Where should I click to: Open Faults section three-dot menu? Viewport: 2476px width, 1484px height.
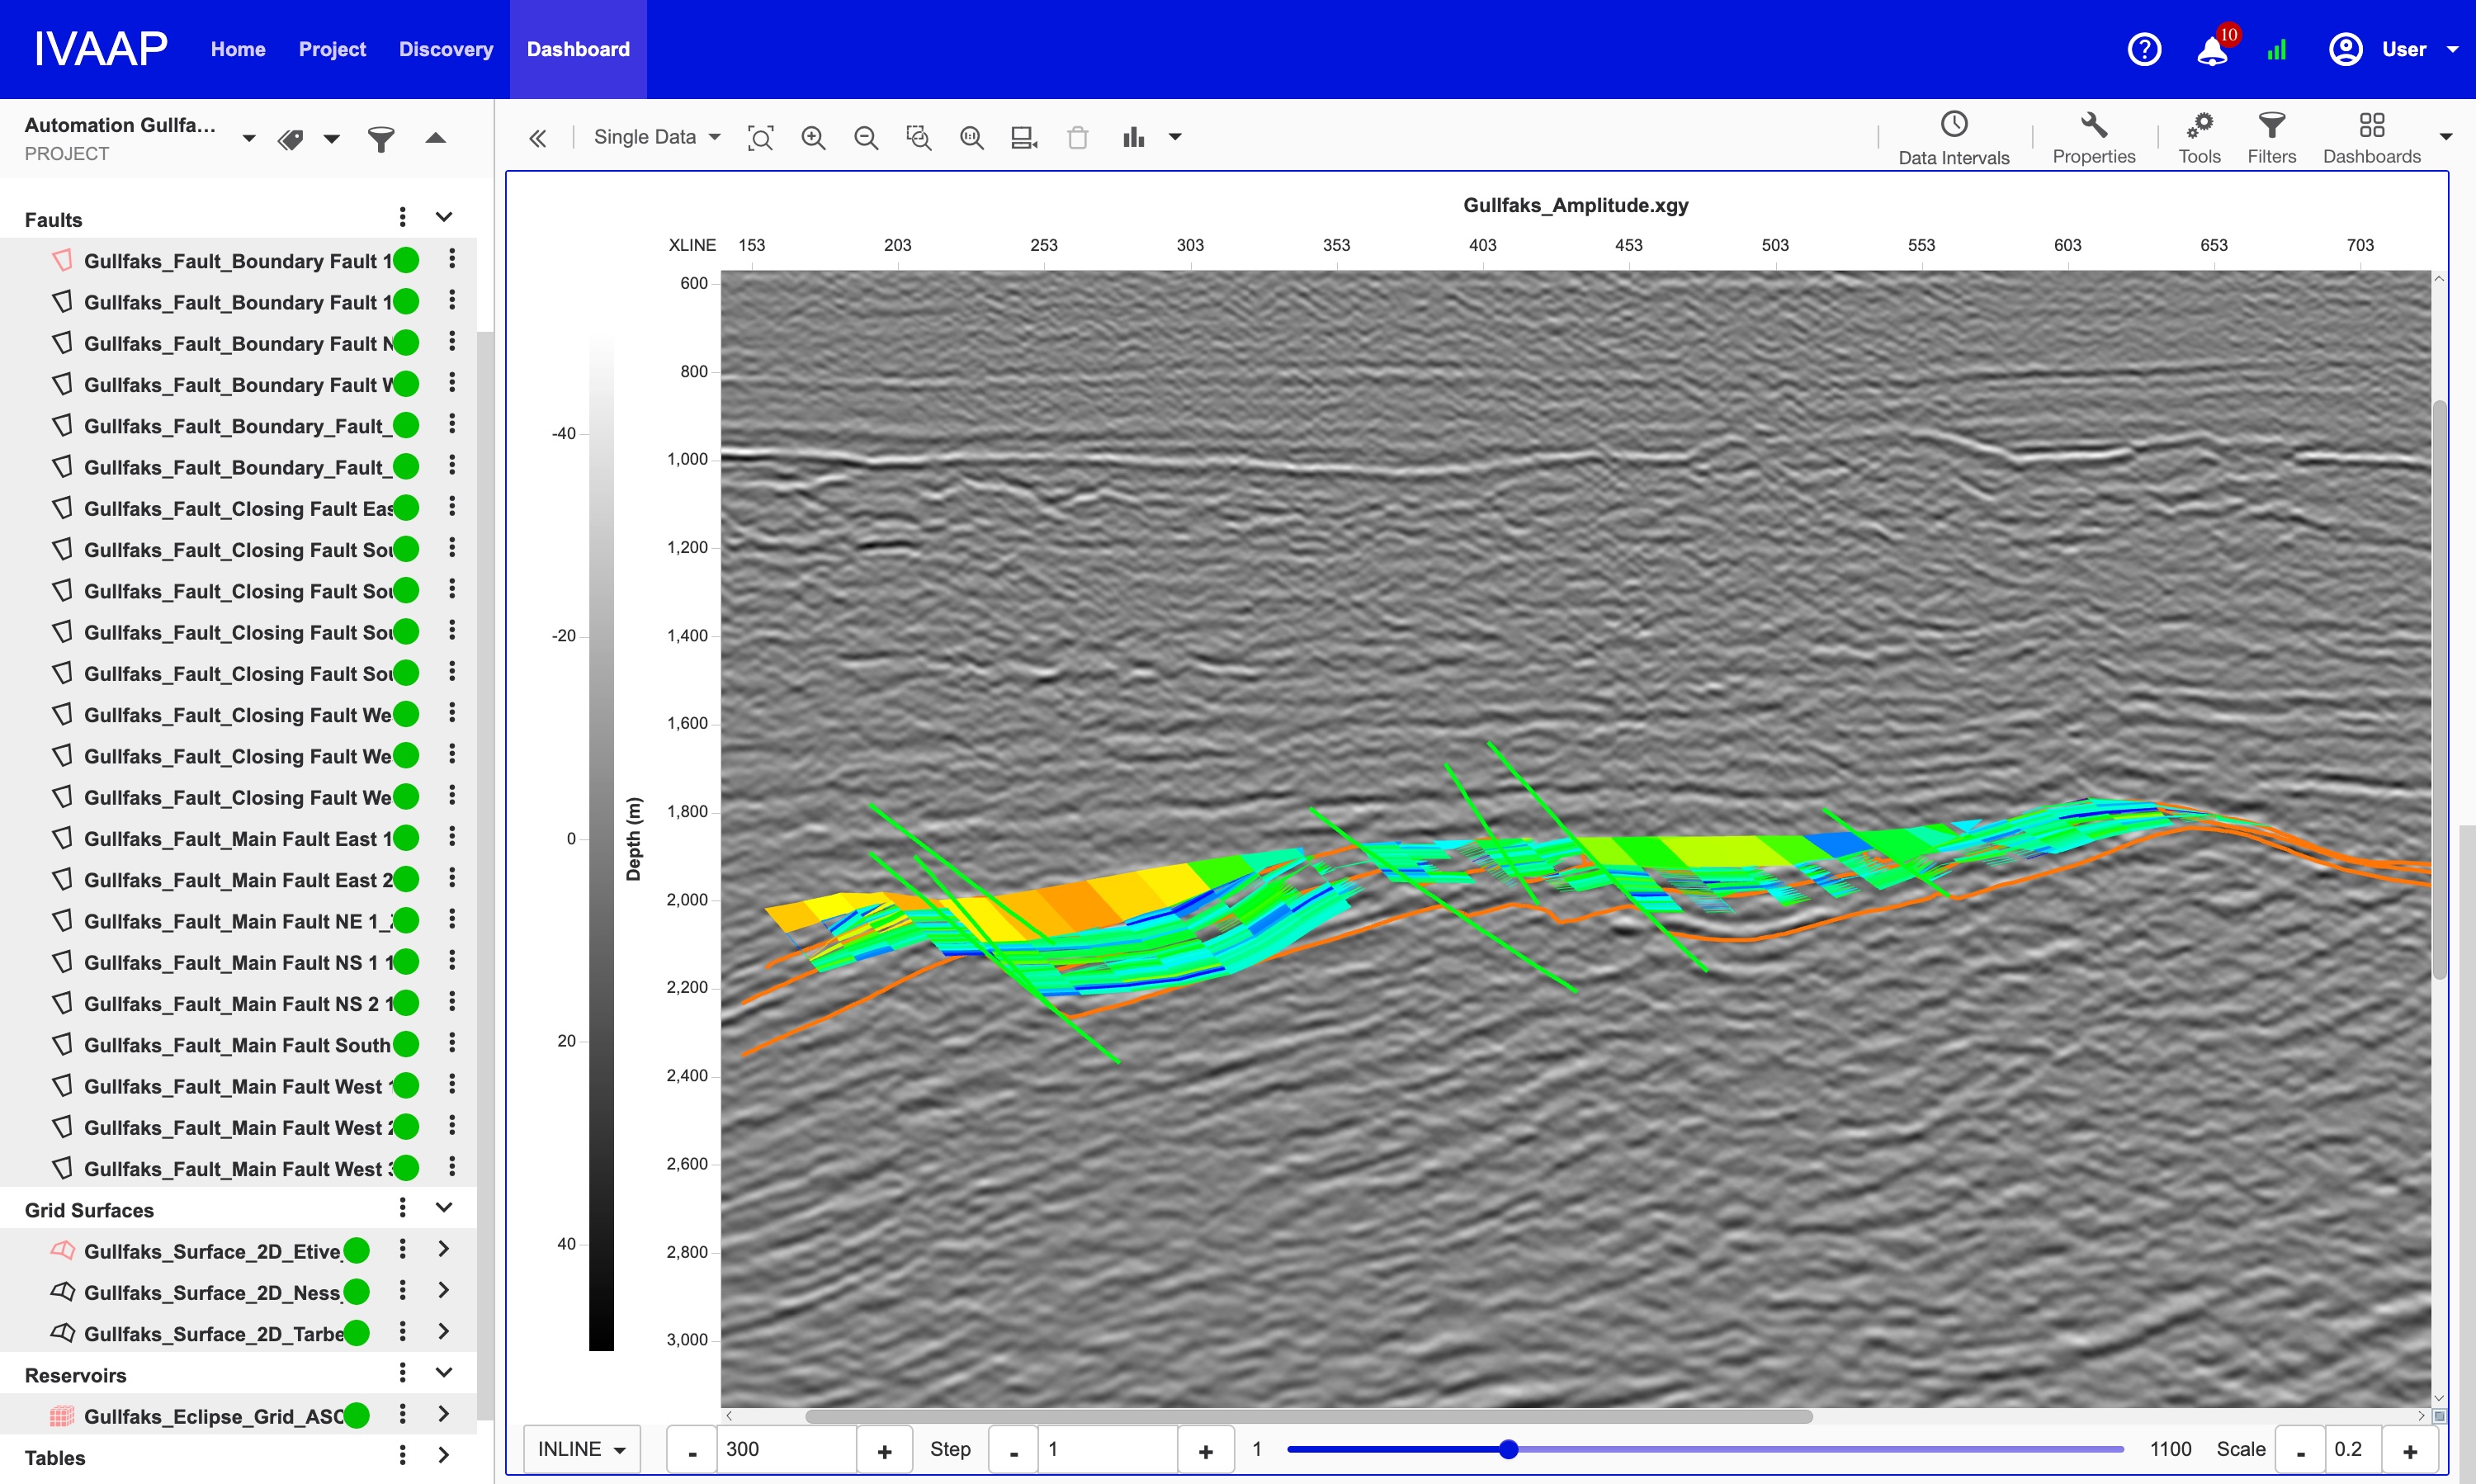click(x=402, y=217)
